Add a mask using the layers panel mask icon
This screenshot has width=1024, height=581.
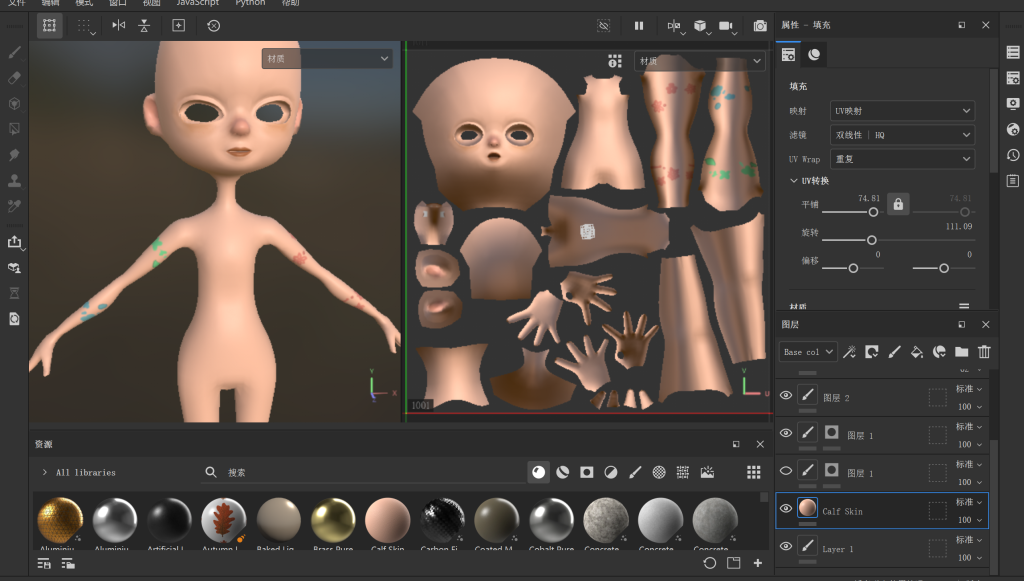click(x=872, y=352)
